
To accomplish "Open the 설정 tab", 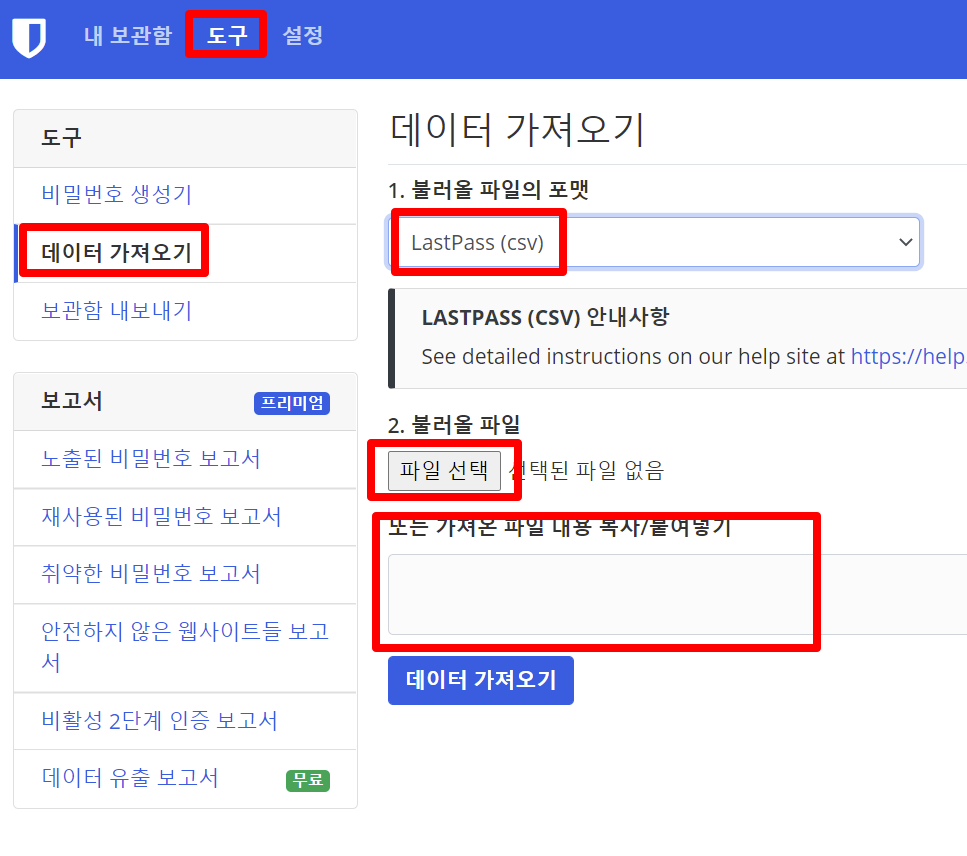I will click(302, 35).
